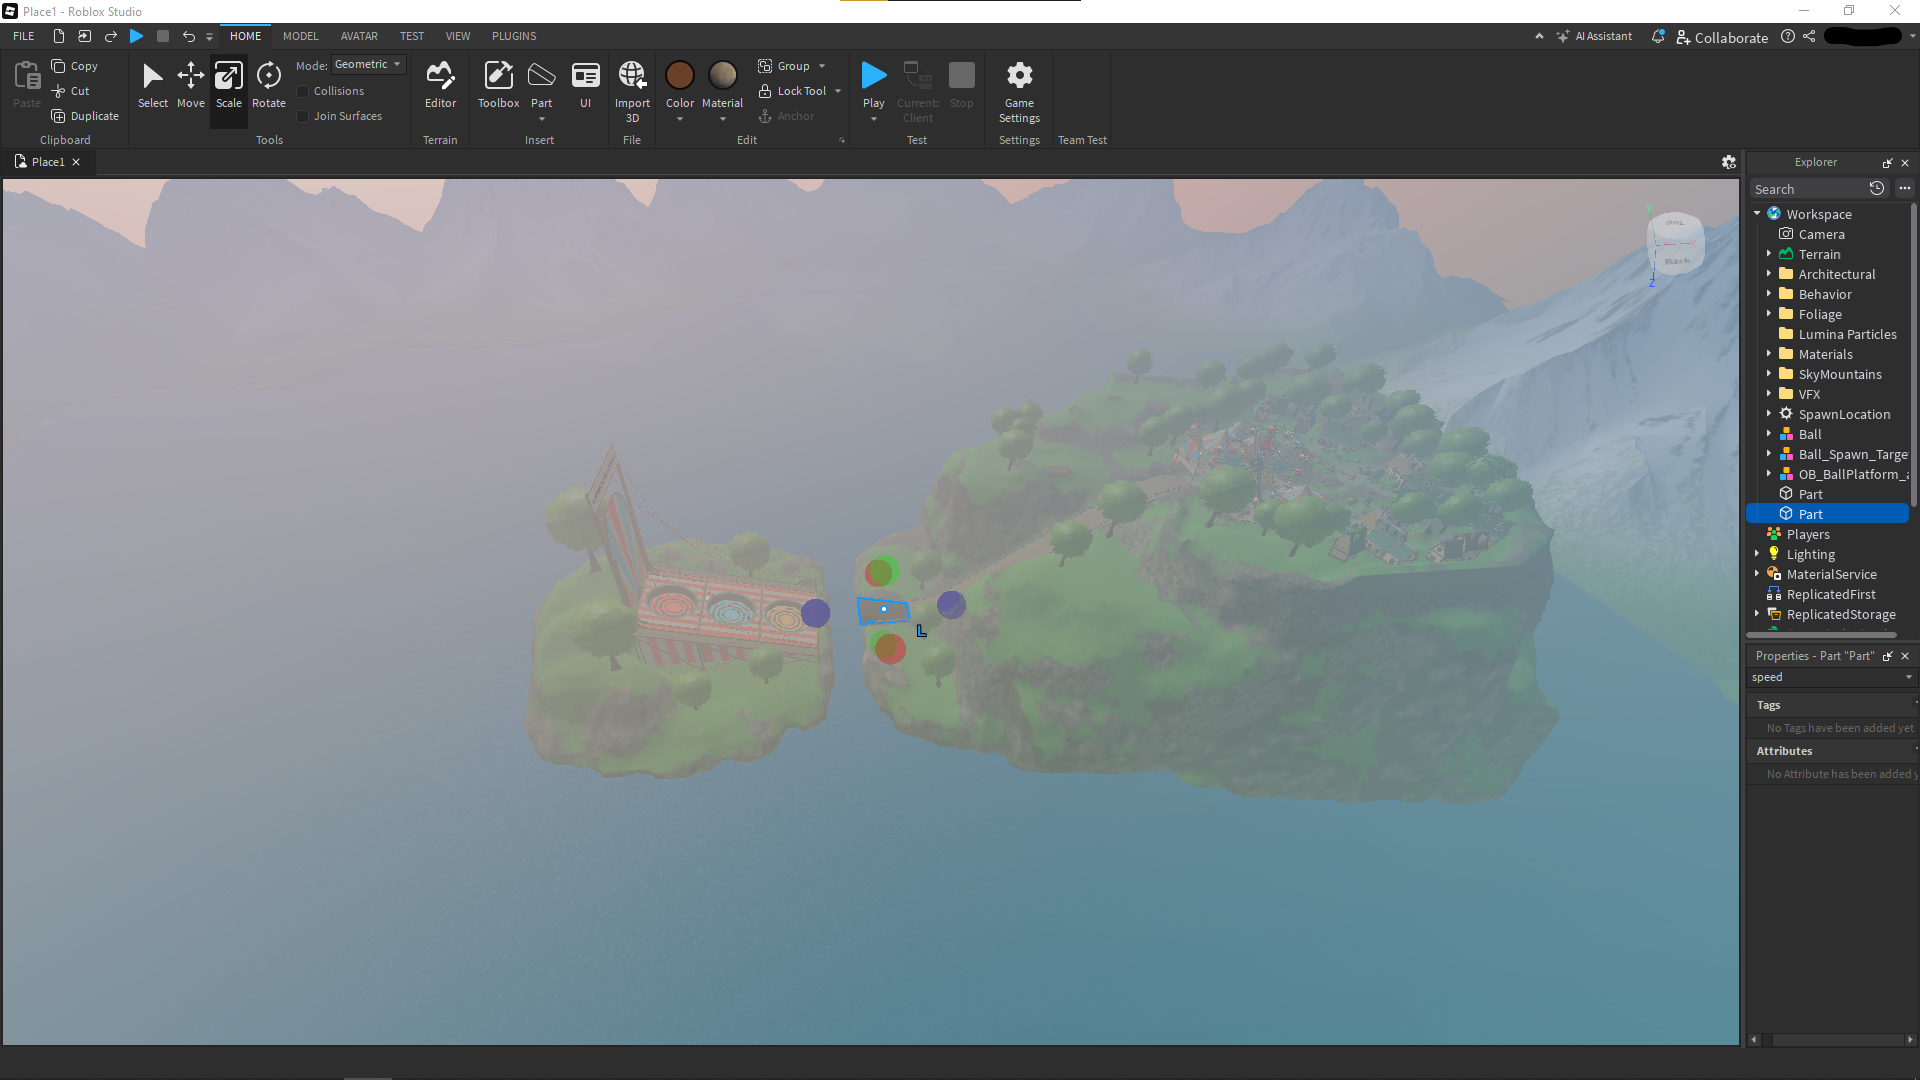Open Game Settings
1920x1080 pixels.
point(1019,91)
